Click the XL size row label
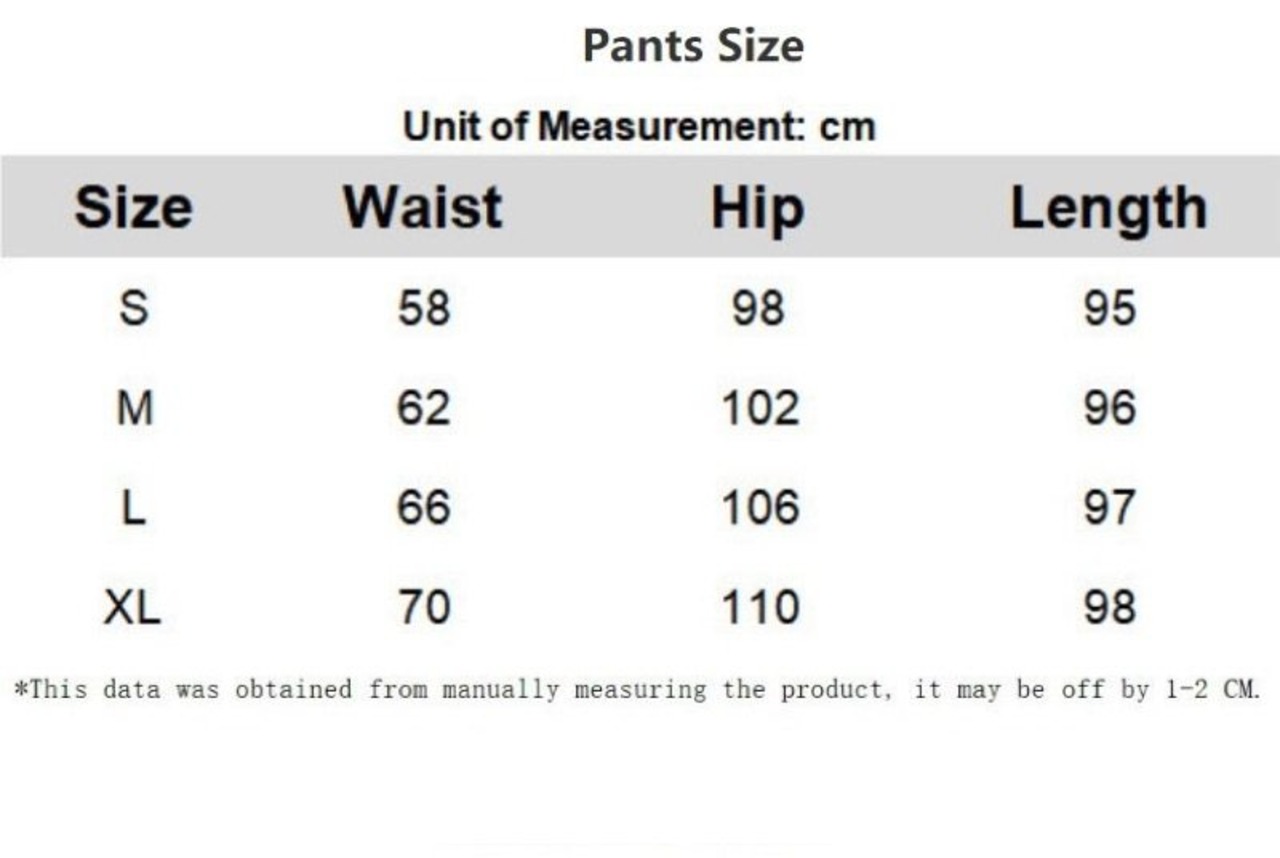 pyautogui.click(x=132, y=608)
